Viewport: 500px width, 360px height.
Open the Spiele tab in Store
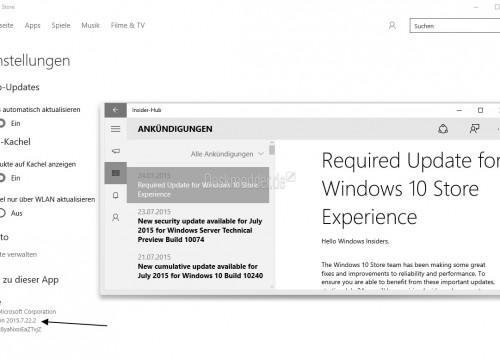coord(61,26)
